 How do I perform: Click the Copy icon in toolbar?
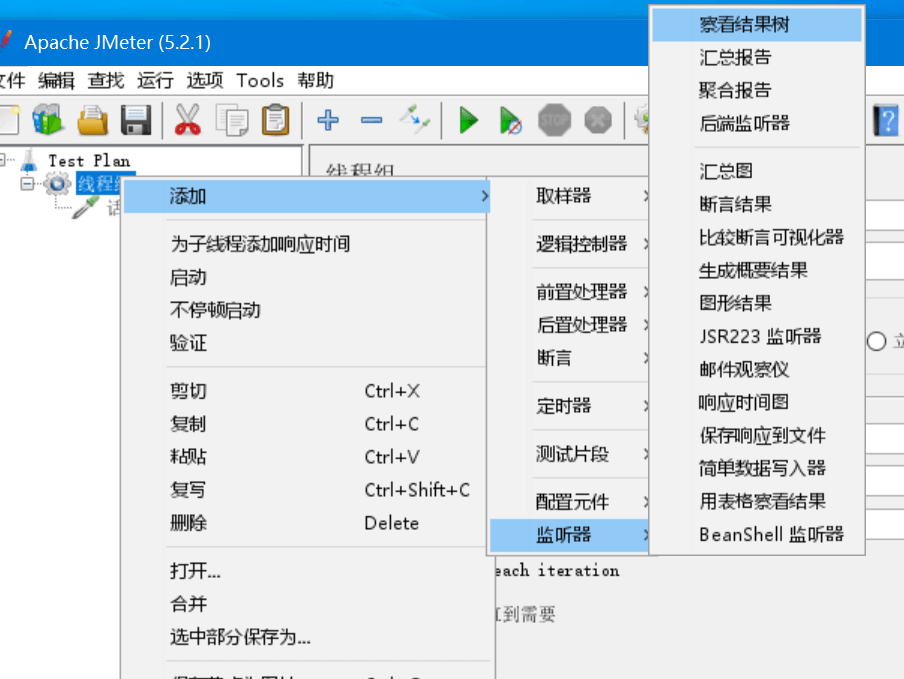pos(232,120)
